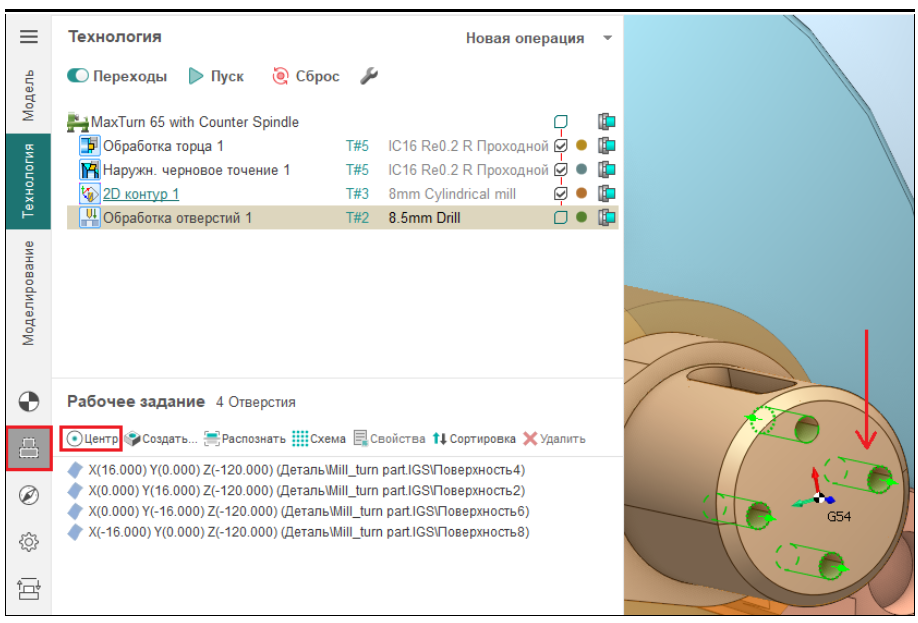Click the compass icon in sidebar
This screenshot has width=918, height=623.
(x=29, y=495)
